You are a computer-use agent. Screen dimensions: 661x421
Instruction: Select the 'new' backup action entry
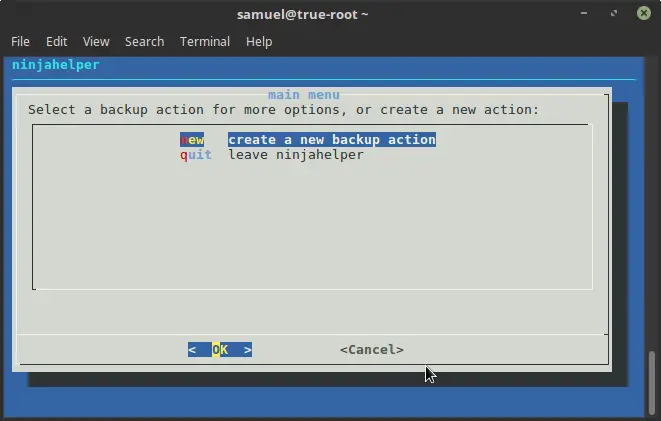coord(192,140)
